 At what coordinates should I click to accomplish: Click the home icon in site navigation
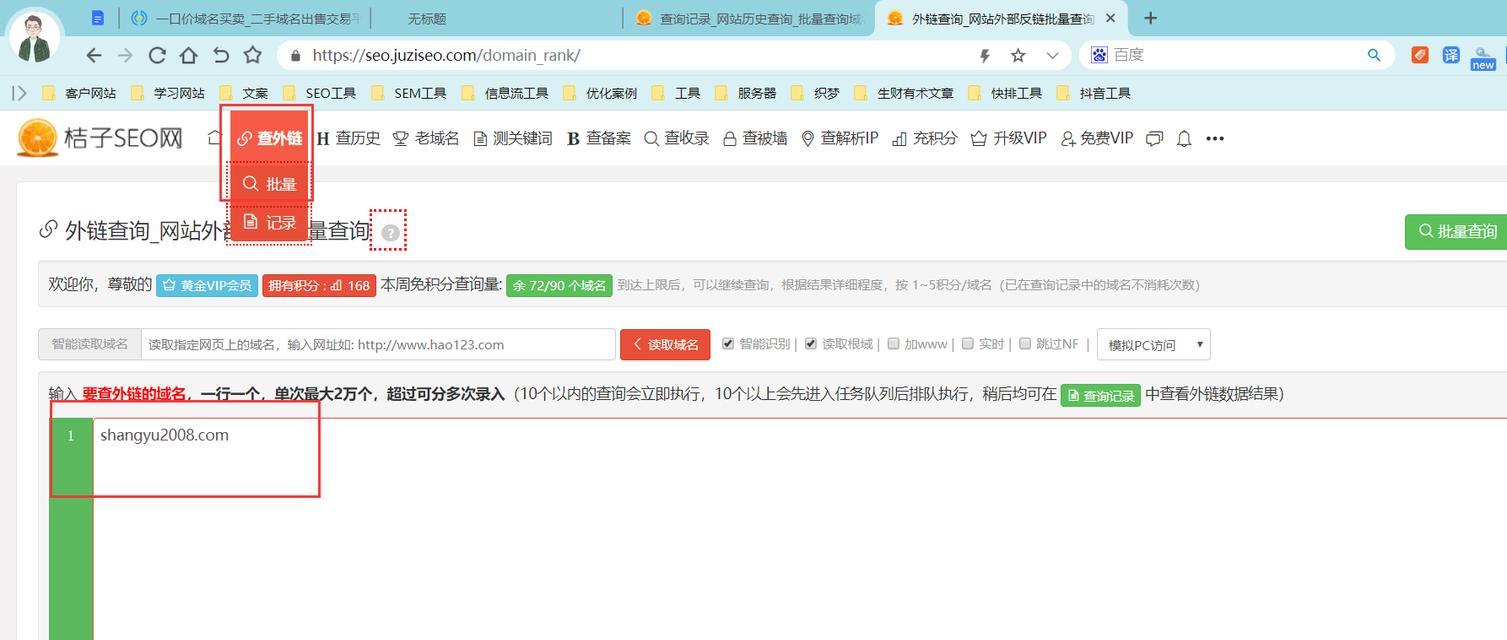tap(214, 138)
